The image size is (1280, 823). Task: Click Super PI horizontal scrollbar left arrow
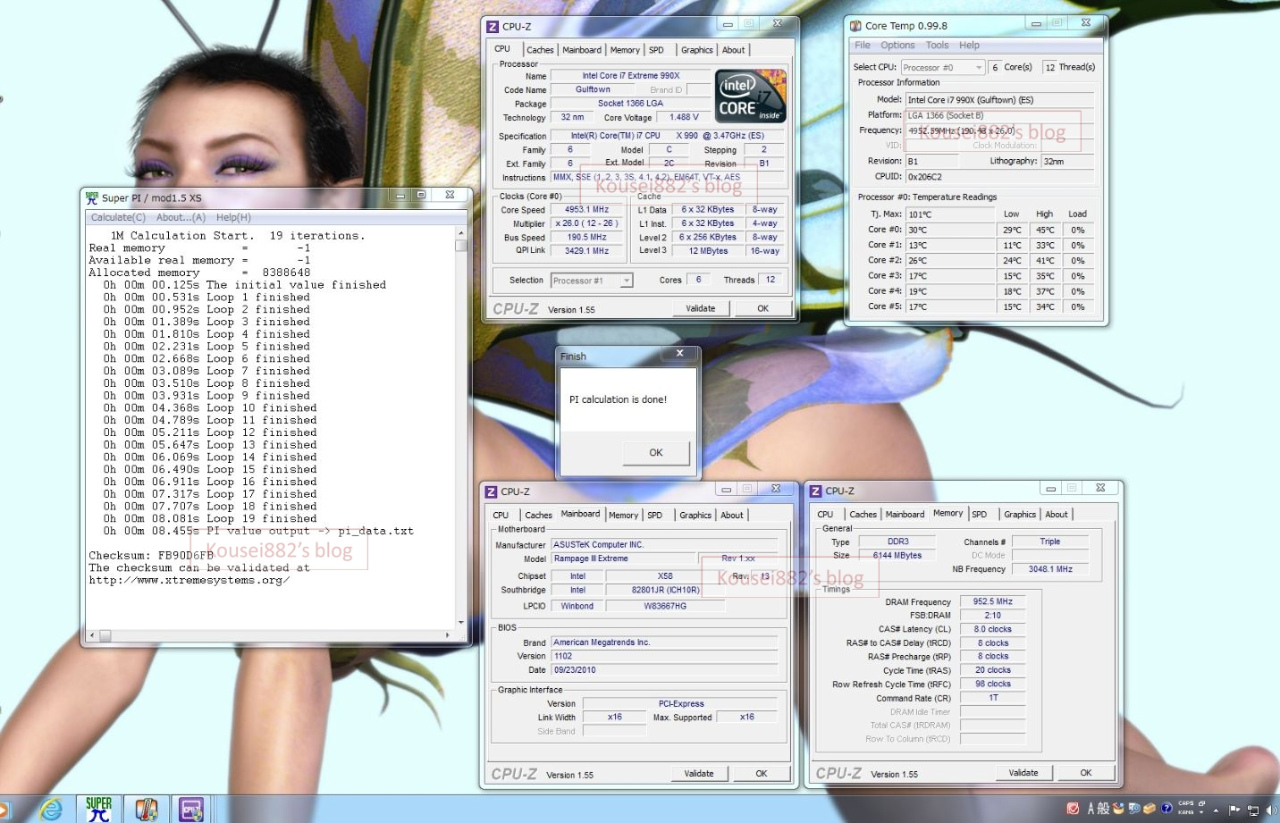coord(92,635)
